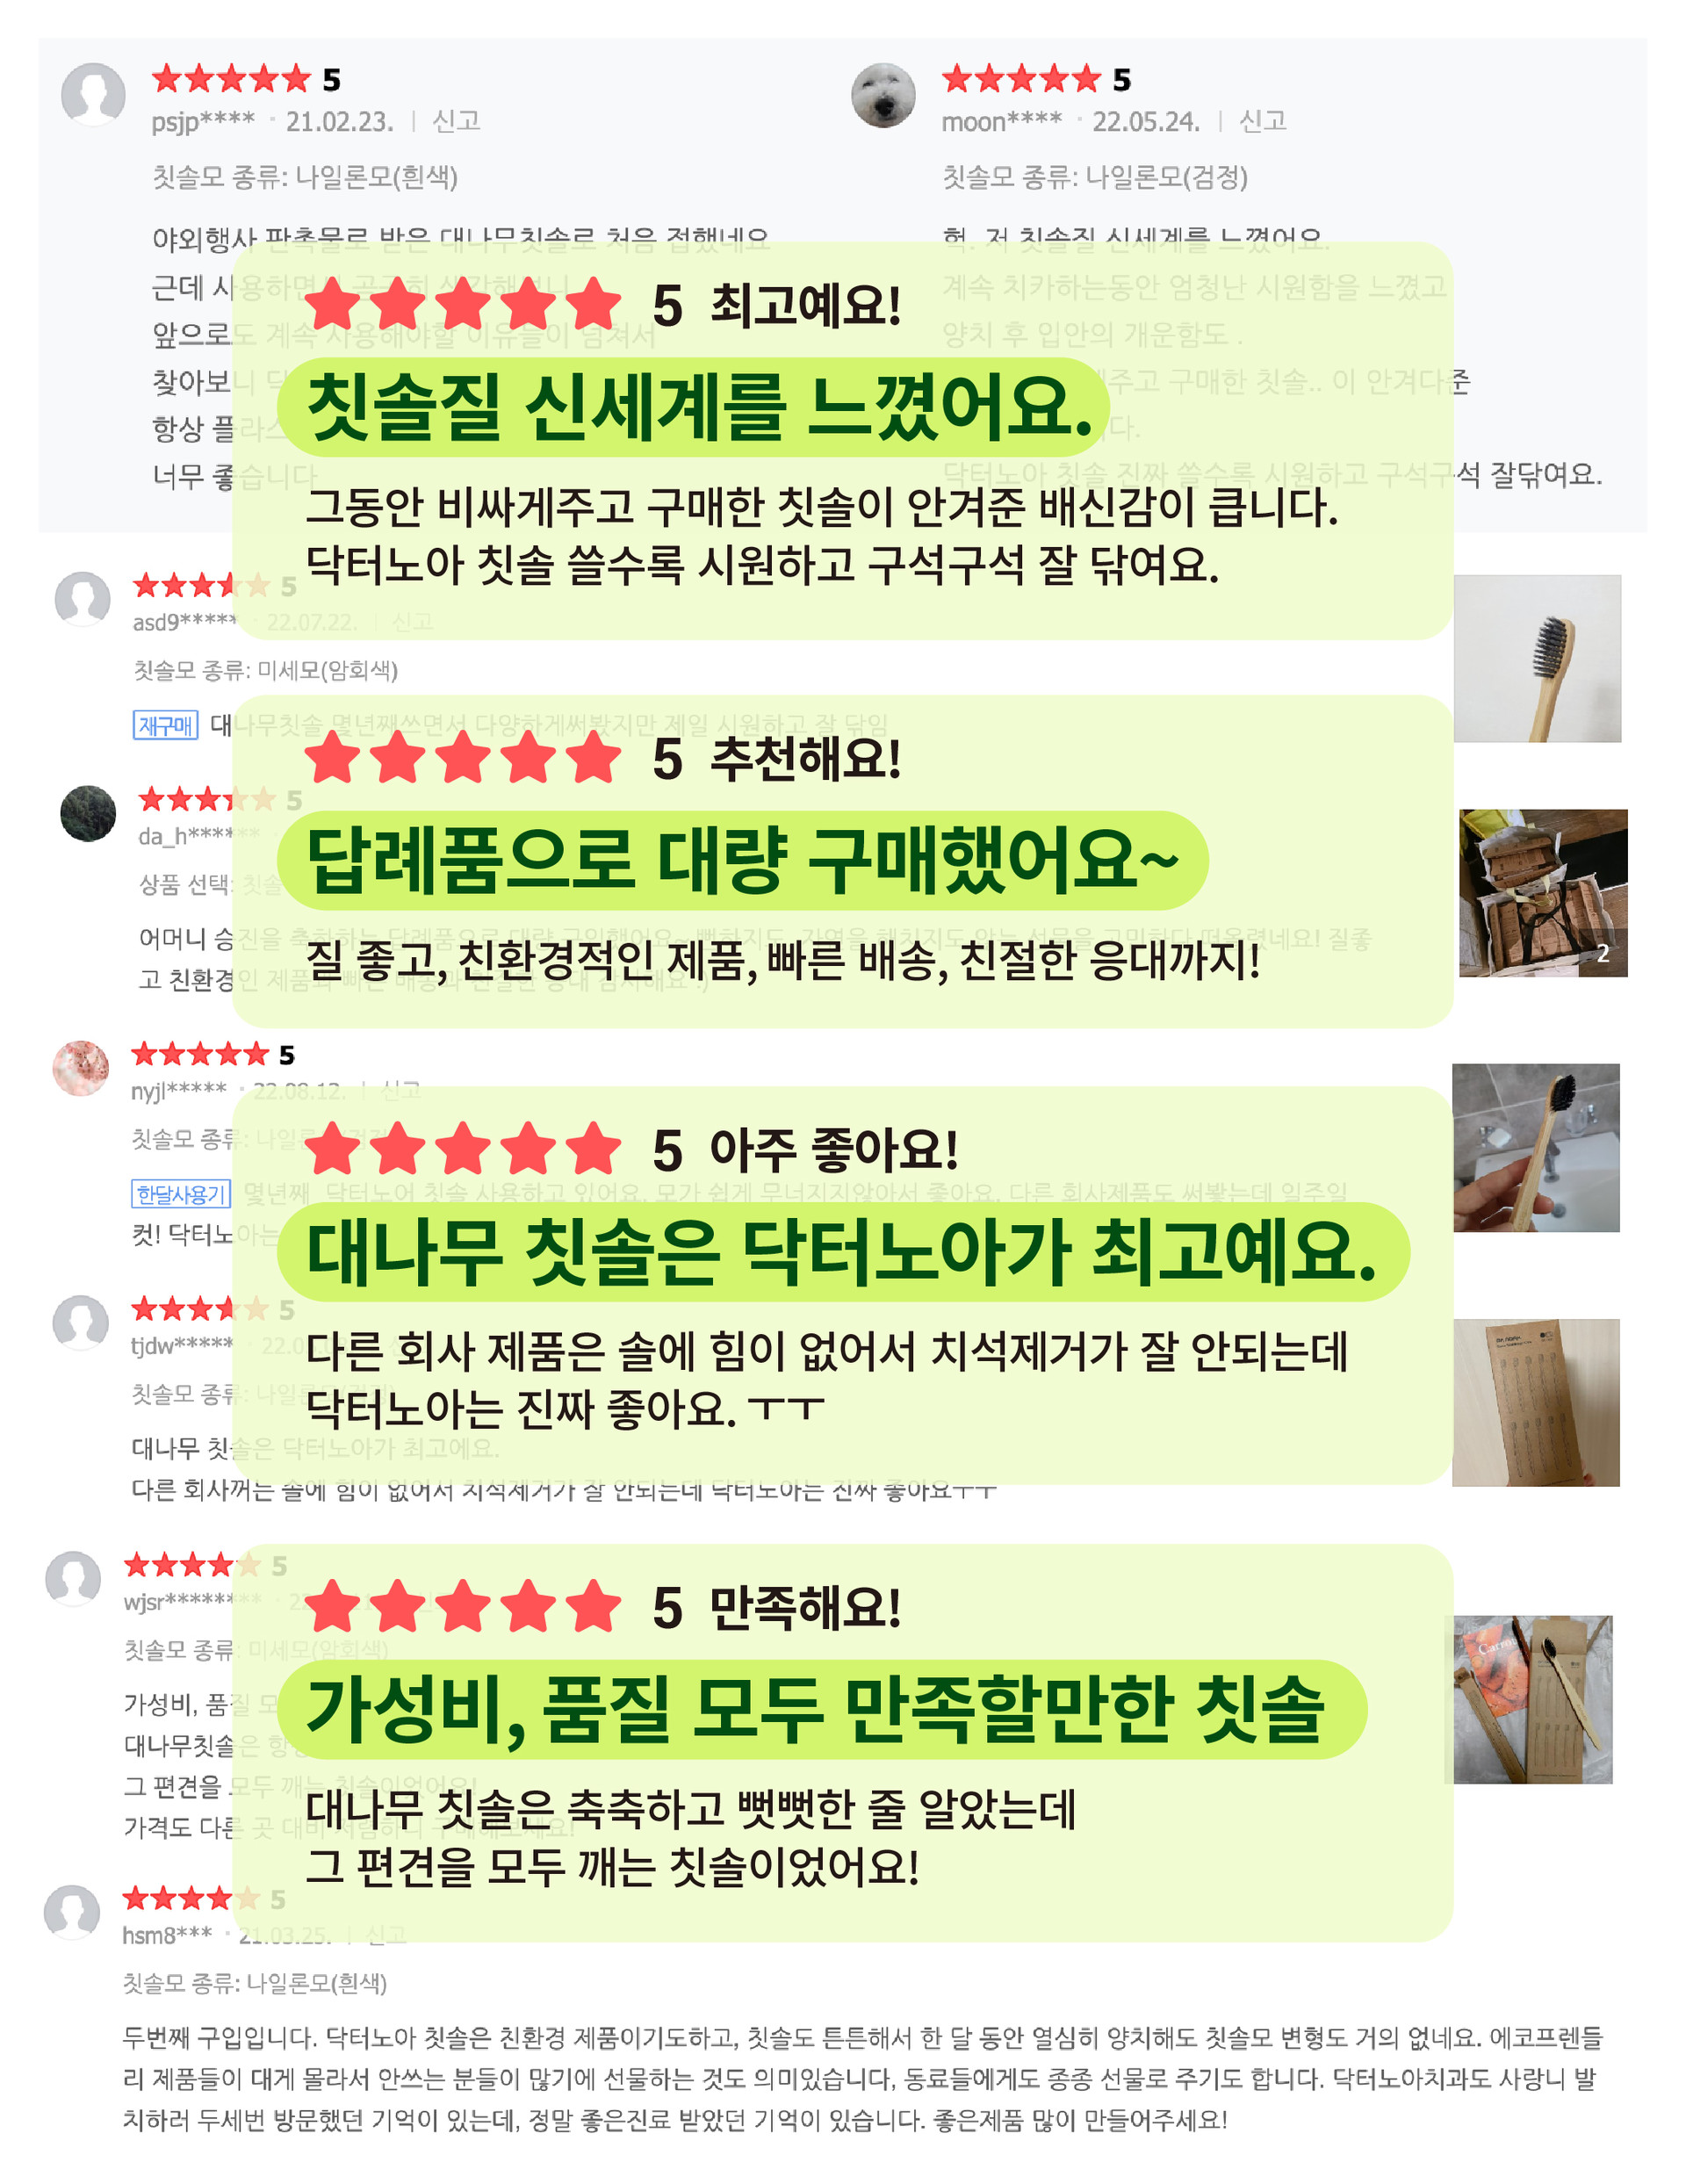
Task: Open kraft packaging box photo thumbnail
Action: 1536,1402
